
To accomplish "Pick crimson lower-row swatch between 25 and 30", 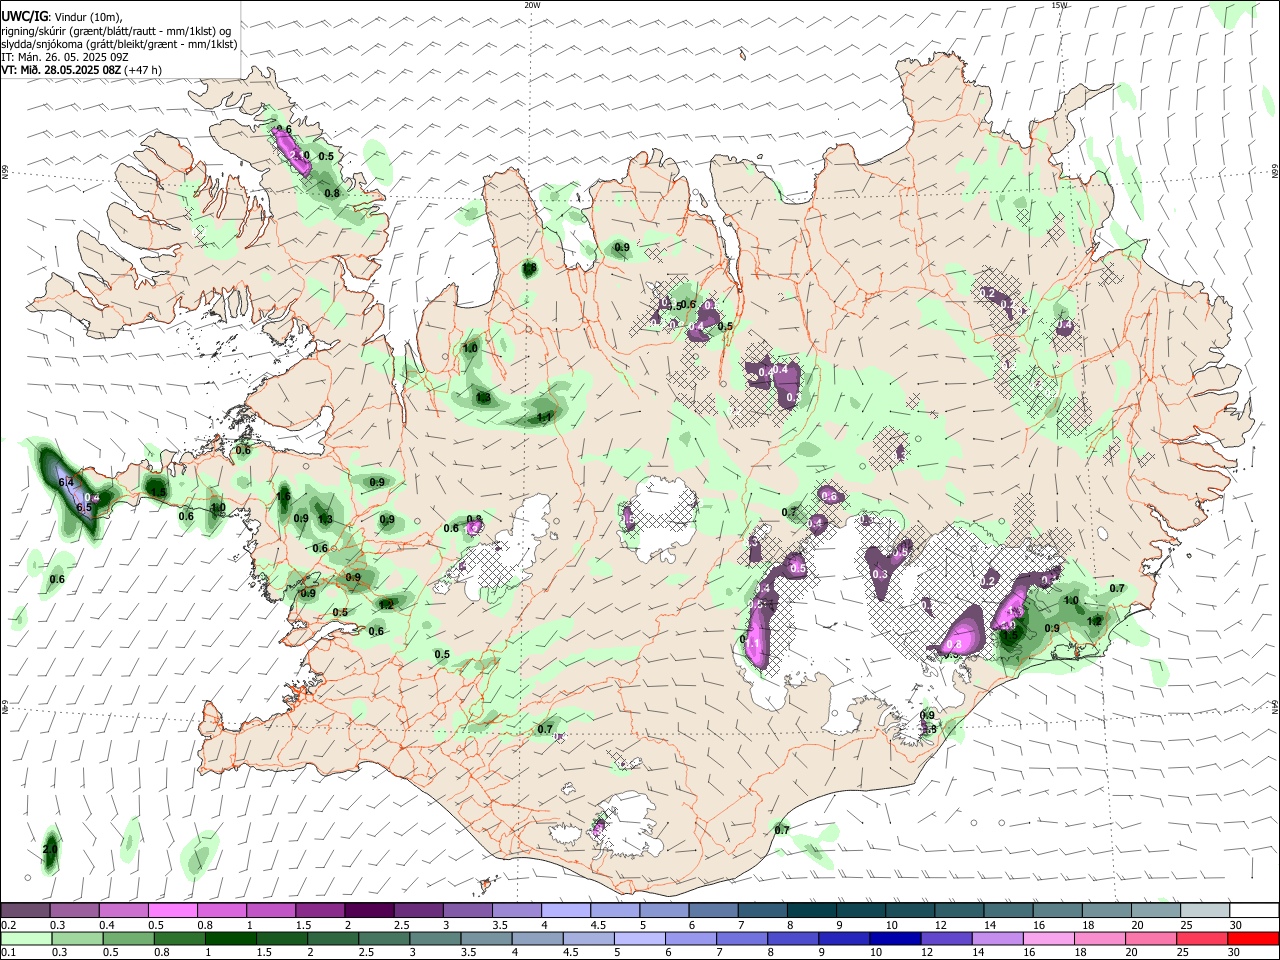I will 1200,938.
